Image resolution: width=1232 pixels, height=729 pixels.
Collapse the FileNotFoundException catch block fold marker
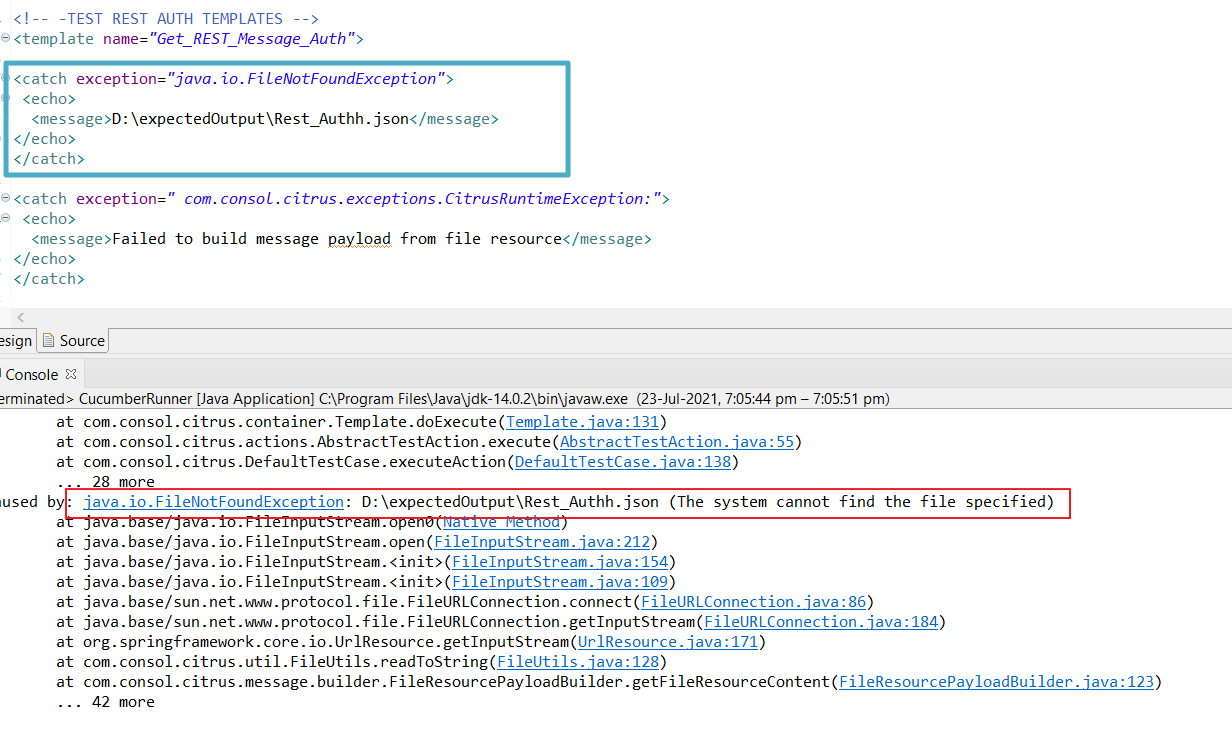5,78
